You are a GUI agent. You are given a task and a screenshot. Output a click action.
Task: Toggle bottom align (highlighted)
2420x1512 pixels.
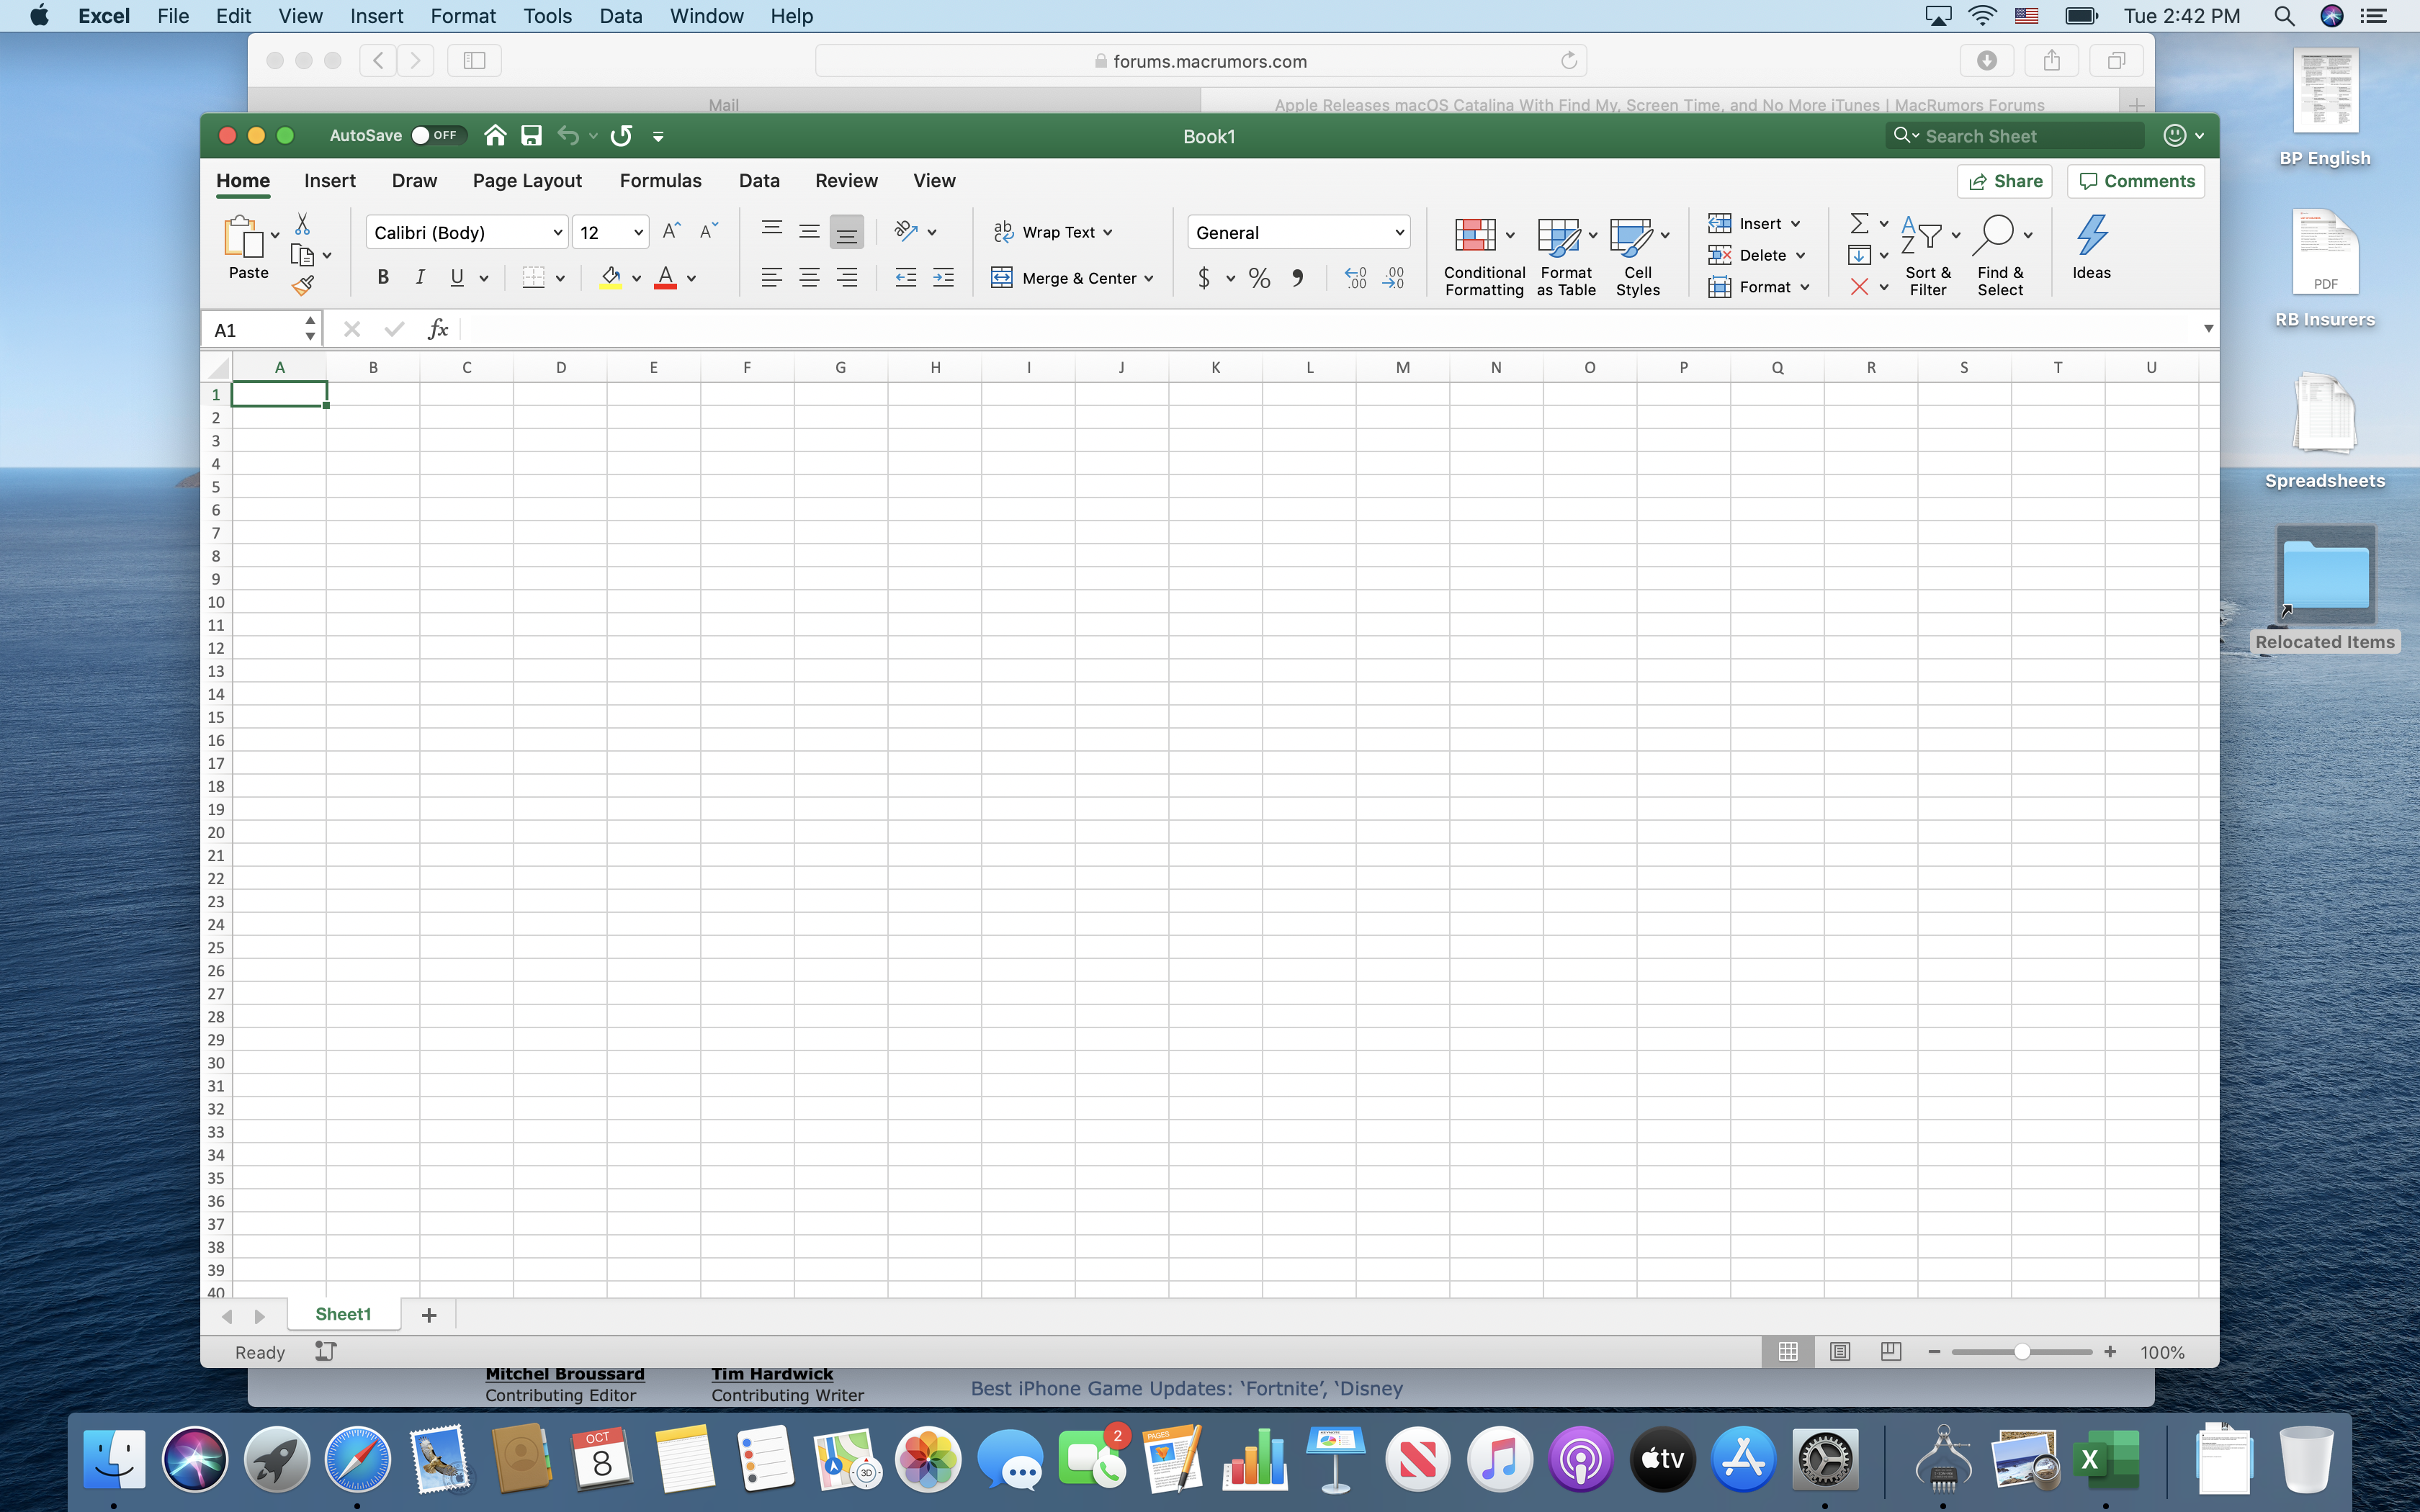846,232
